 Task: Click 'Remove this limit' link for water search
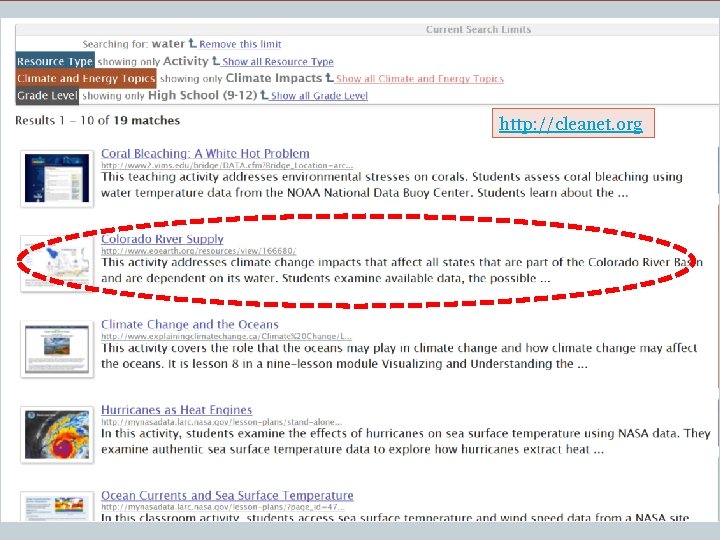240,44
